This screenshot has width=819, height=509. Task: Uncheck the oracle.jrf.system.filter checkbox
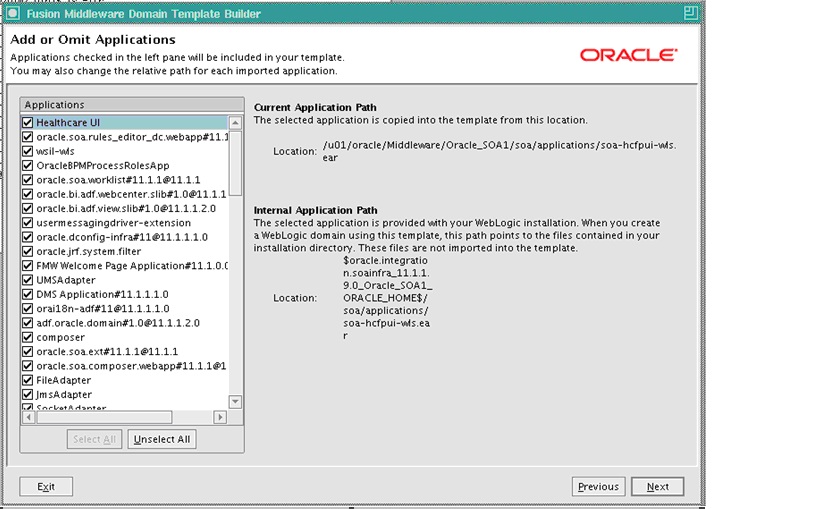28,251
